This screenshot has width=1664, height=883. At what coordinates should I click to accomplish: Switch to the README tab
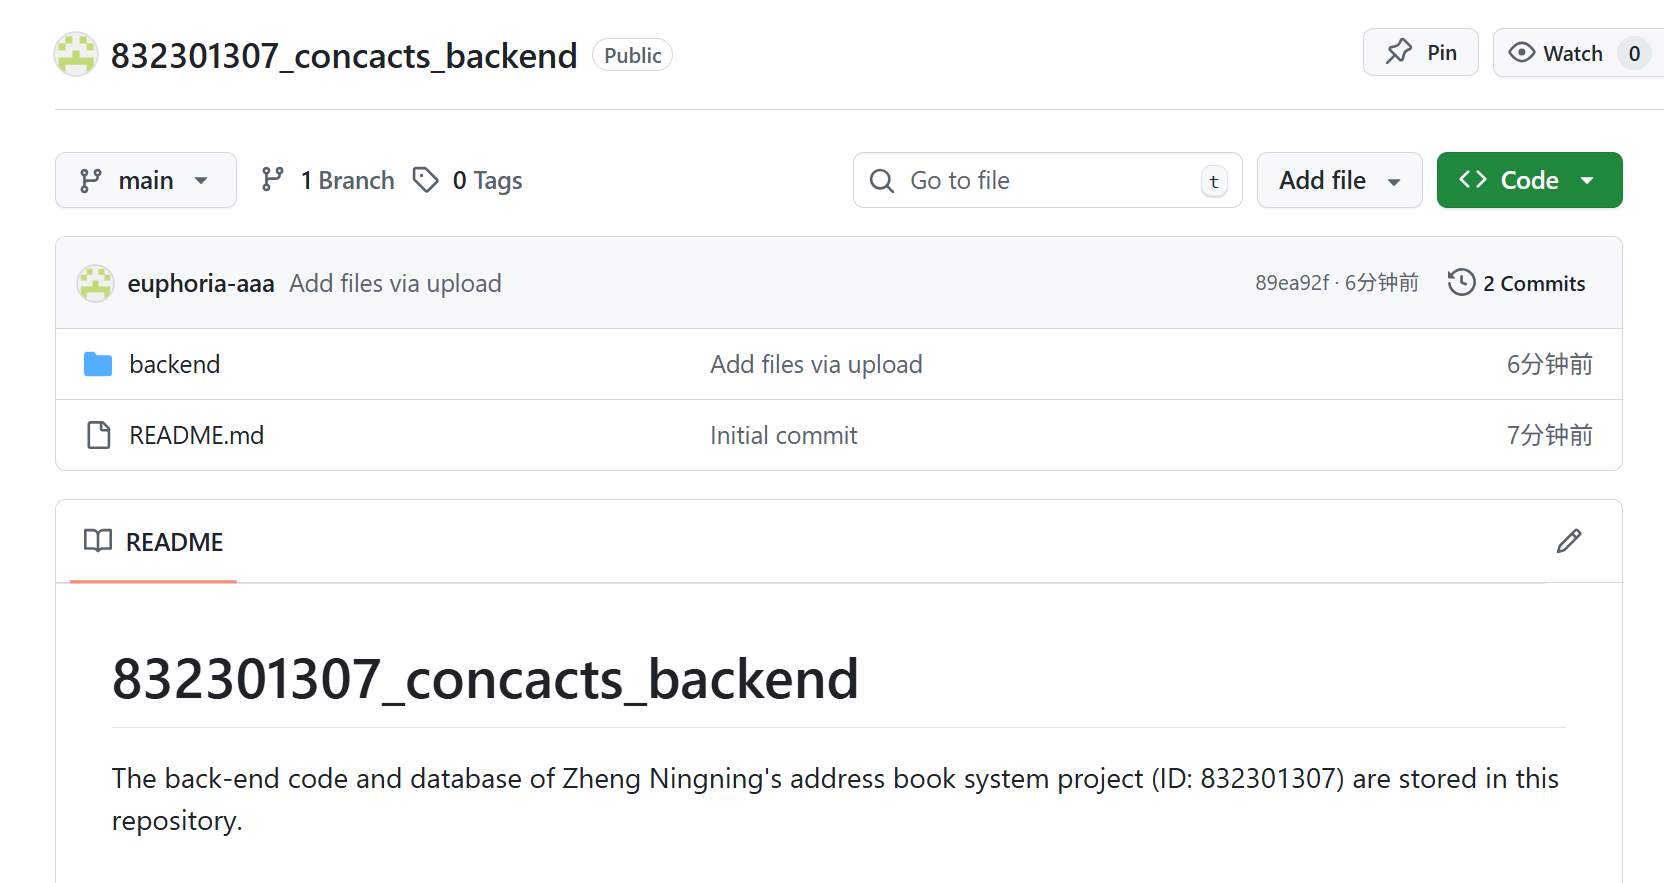(x=174, y=541)
